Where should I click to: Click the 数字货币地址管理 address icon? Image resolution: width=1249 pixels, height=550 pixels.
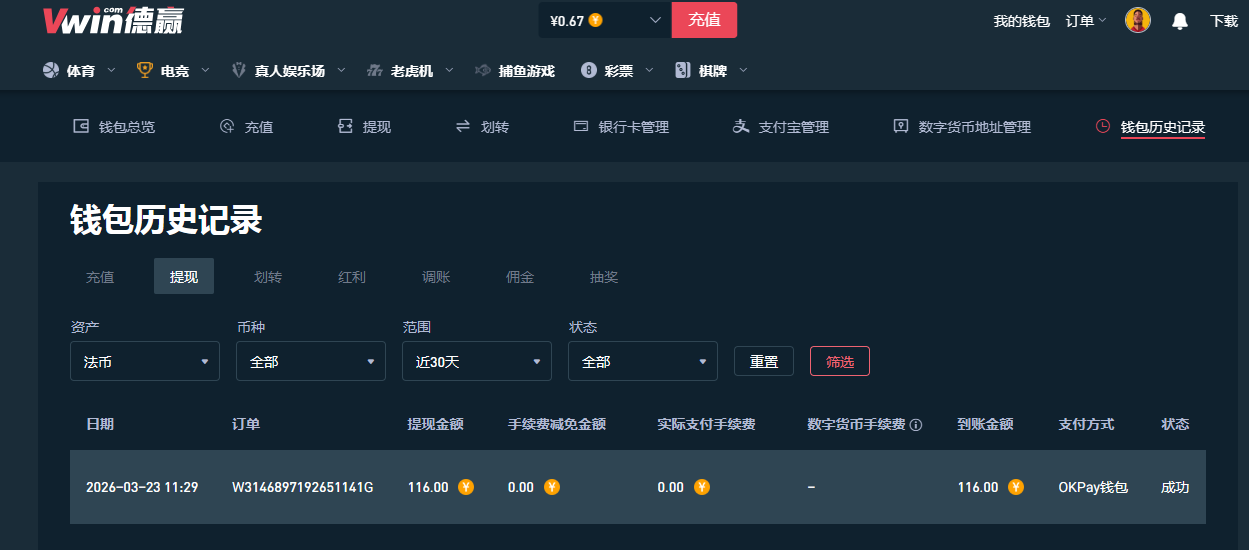(x=901, y=126)
